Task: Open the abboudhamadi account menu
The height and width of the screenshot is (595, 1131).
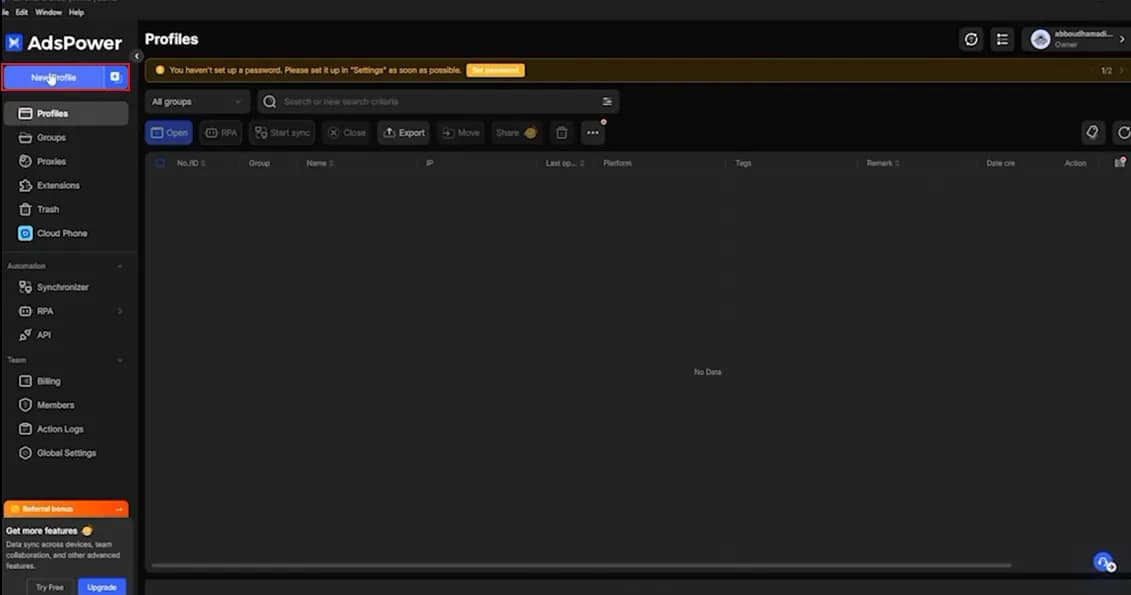Action: point(1077,39)
